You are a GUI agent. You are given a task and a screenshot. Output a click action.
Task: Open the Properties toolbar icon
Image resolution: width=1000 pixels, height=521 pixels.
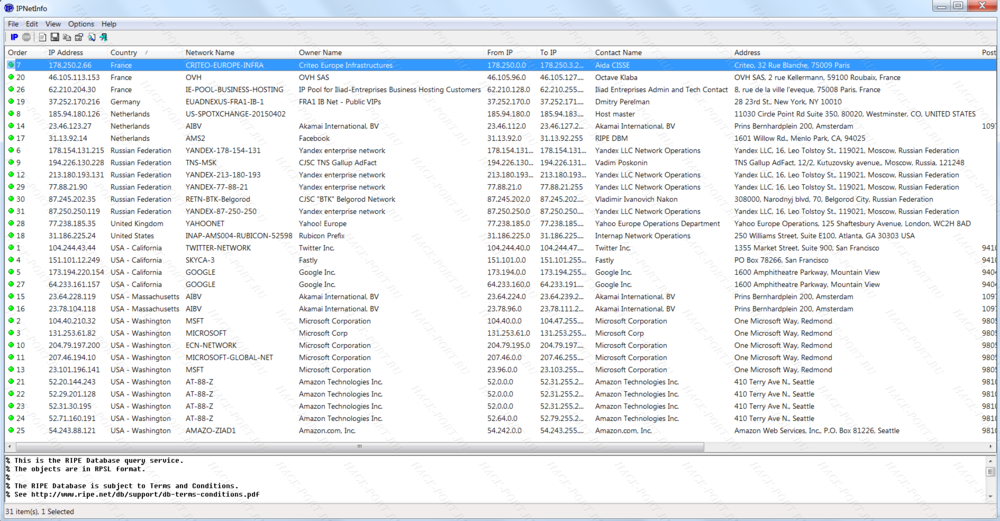79,38
